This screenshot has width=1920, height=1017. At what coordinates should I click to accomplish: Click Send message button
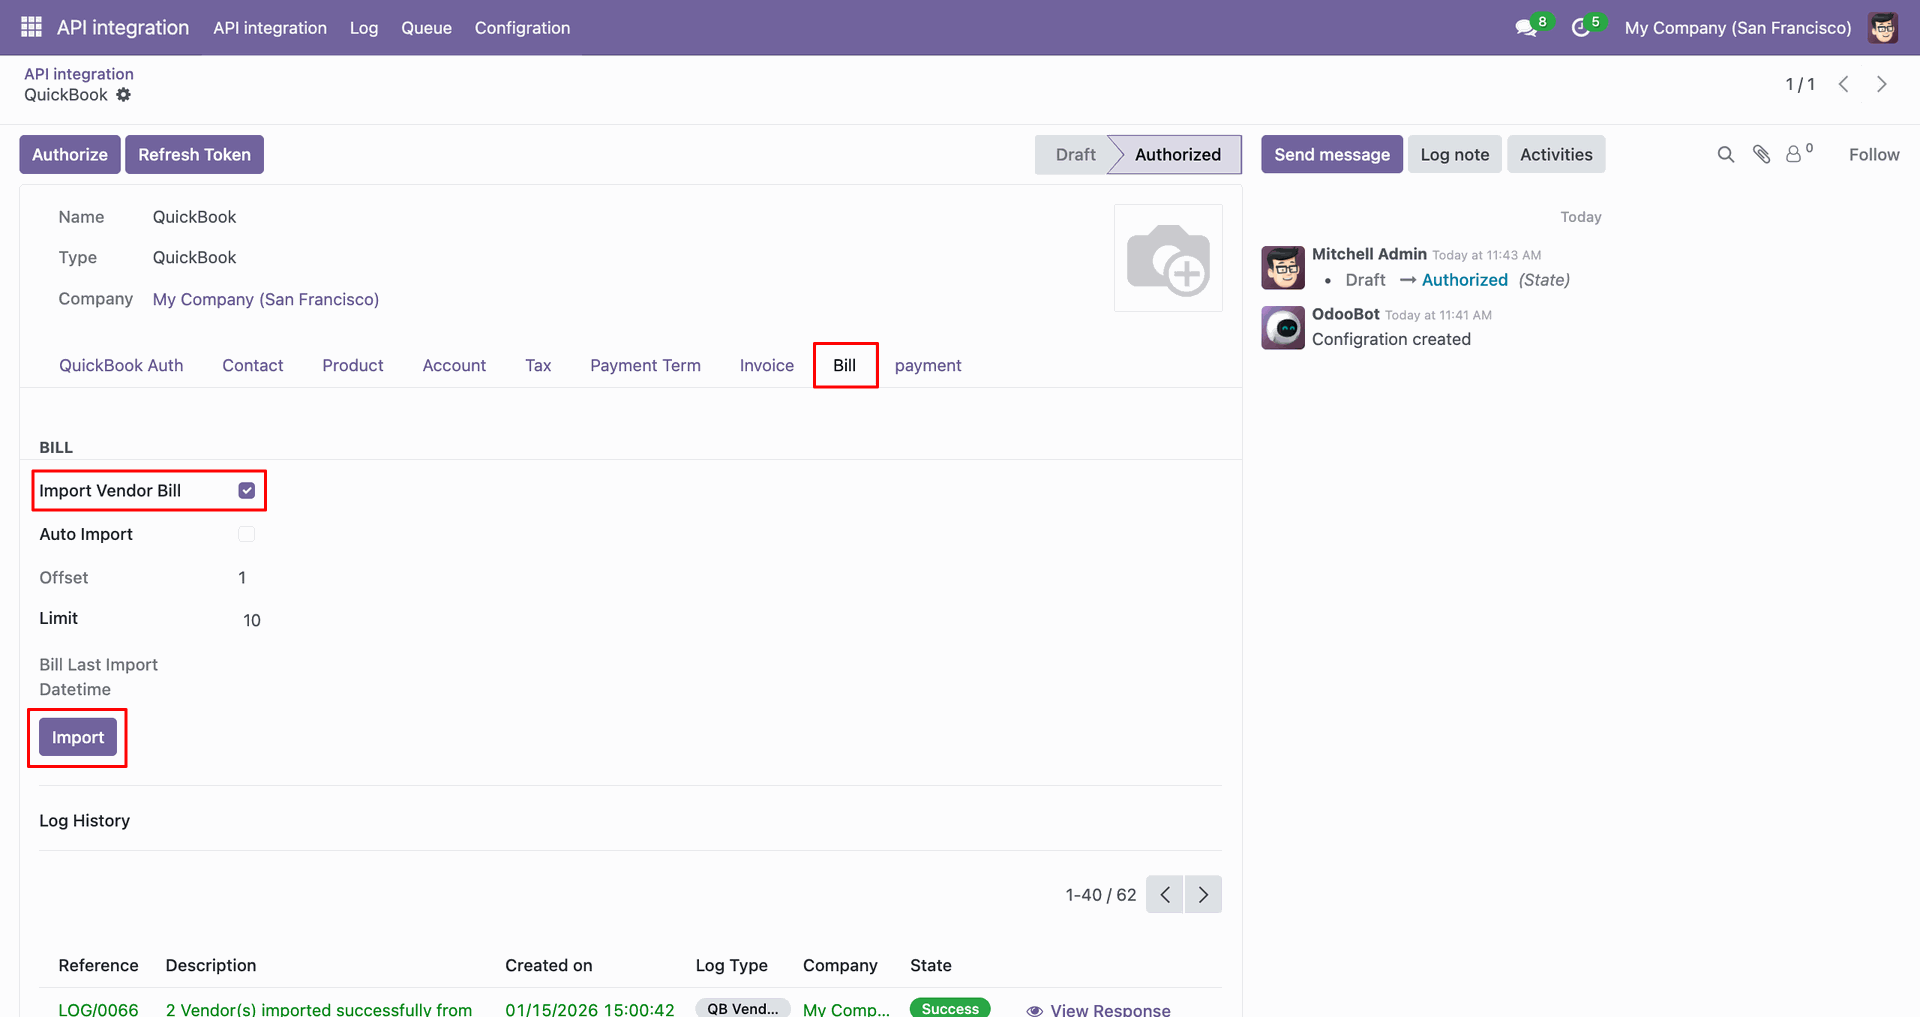pos(1332,154)
